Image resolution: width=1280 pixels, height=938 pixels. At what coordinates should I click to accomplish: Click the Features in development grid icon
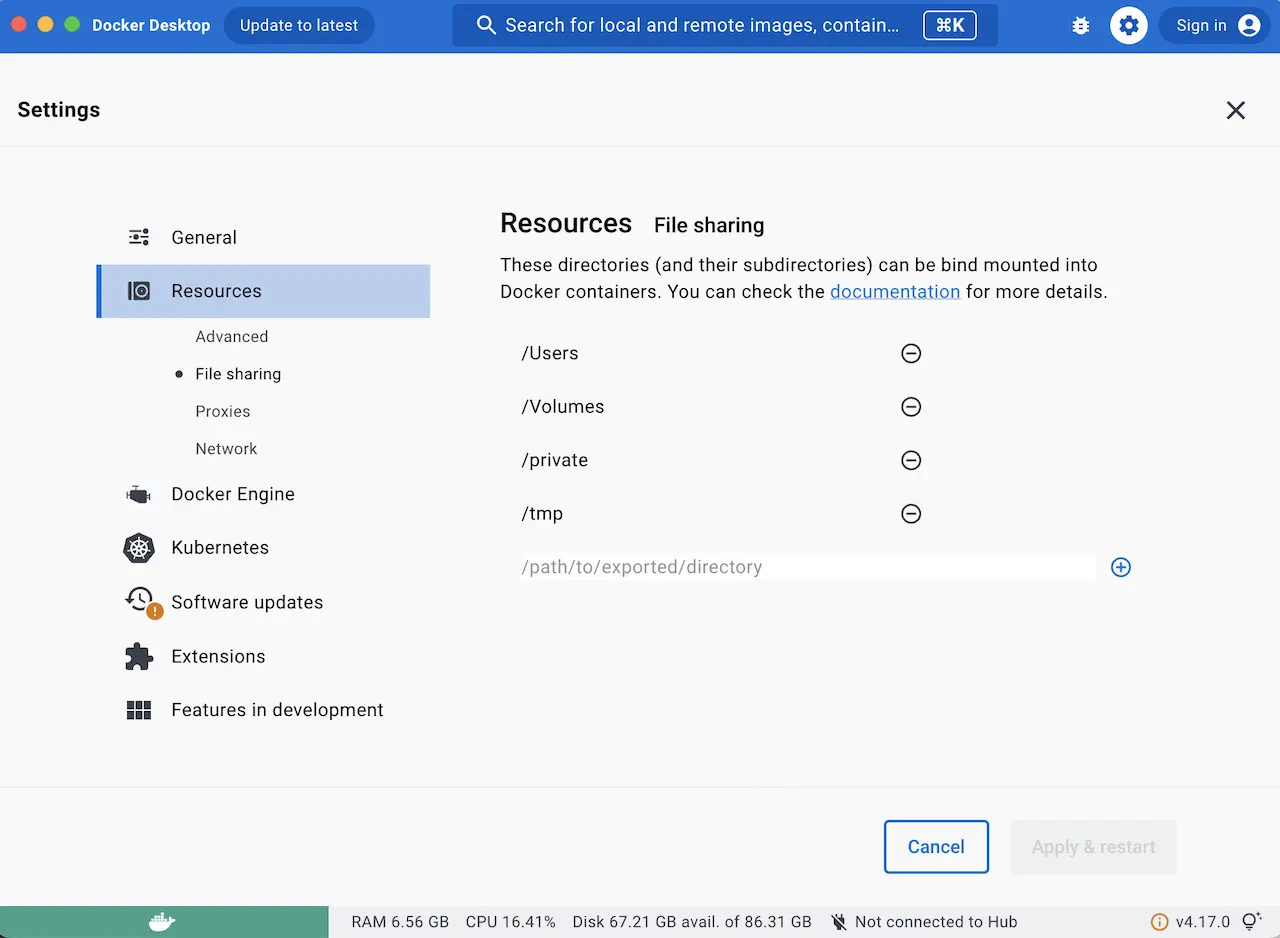[139, 710]
